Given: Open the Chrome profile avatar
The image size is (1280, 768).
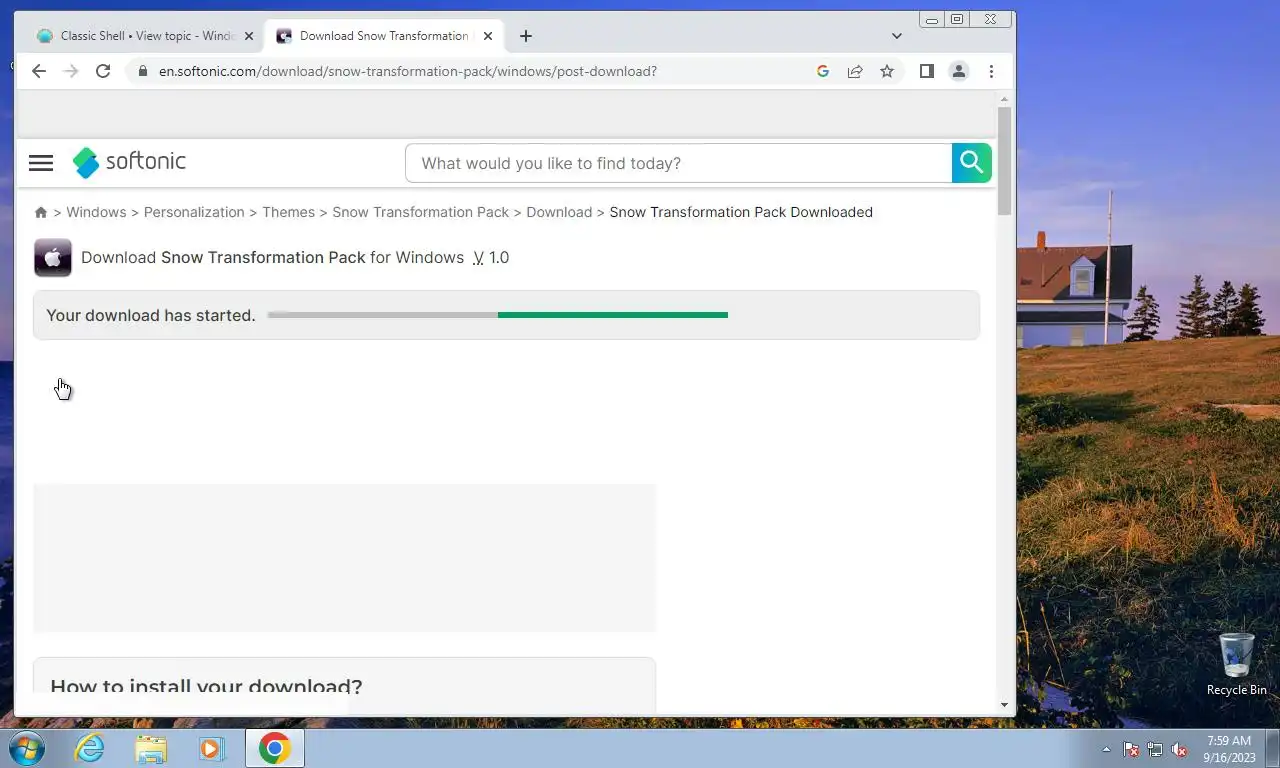Looking at the screenshot, I should pyautogui.click(x=959, y=71).
